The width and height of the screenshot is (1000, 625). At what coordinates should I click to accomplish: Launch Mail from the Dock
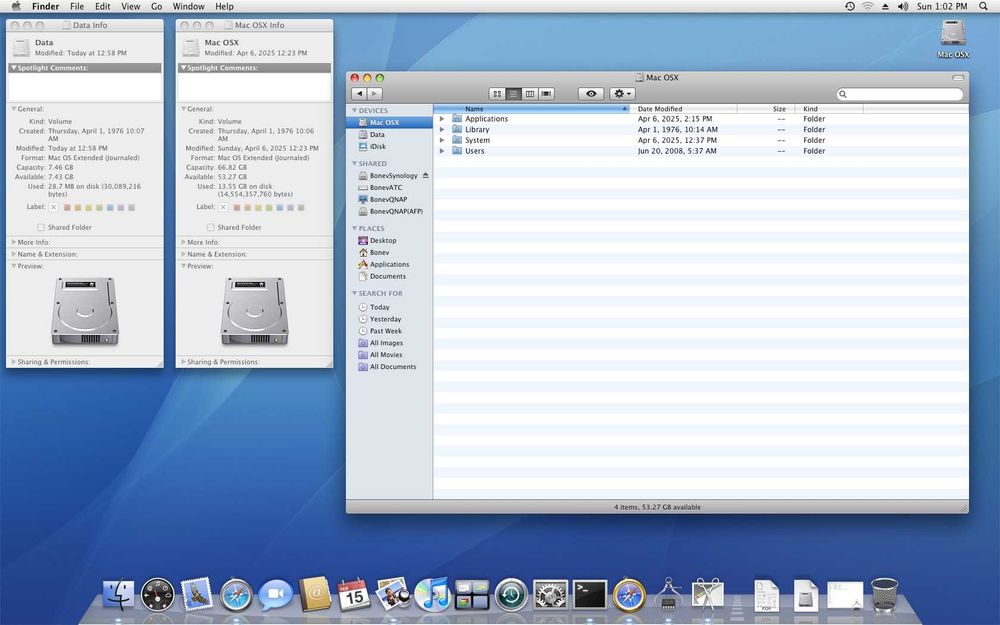pos(196,594)
